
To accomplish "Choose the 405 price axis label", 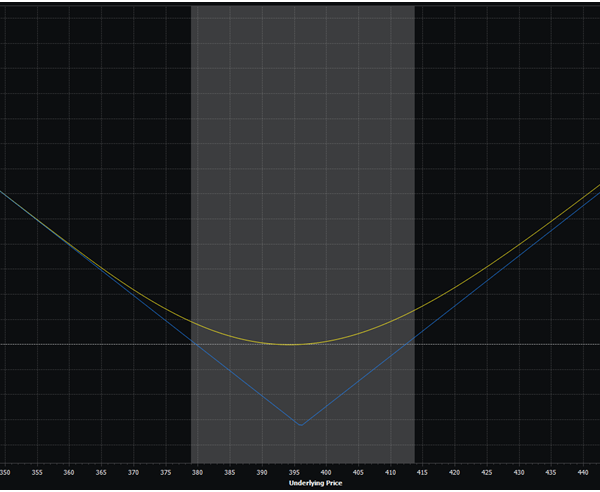I will click(358, 471).
